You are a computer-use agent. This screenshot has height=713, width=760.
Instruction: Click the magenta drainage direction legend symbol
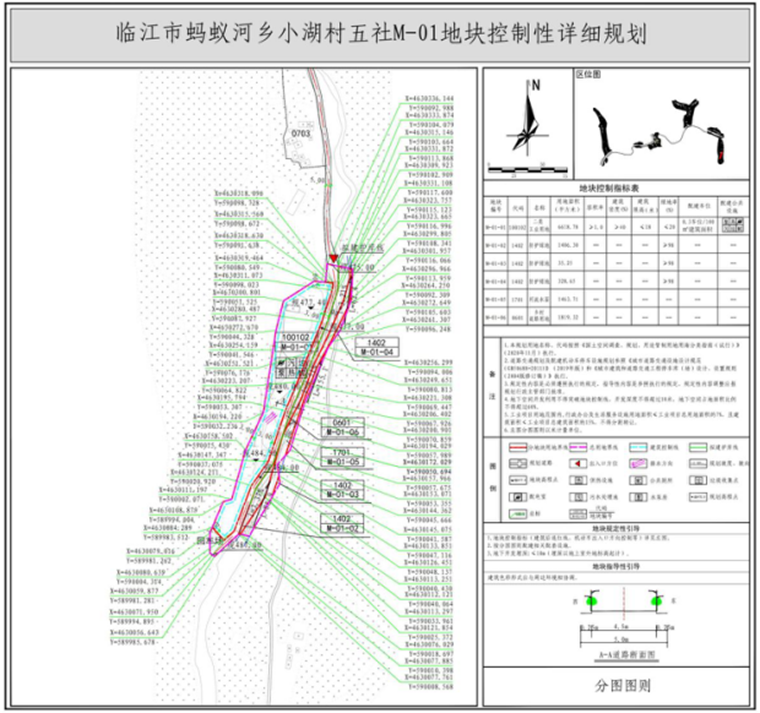[x=638, y=464]
